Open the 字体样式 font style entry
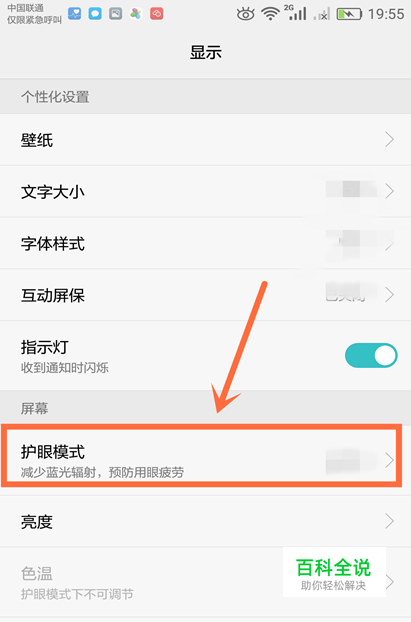Viewport: 411px width, 622px height. (206, 243)
